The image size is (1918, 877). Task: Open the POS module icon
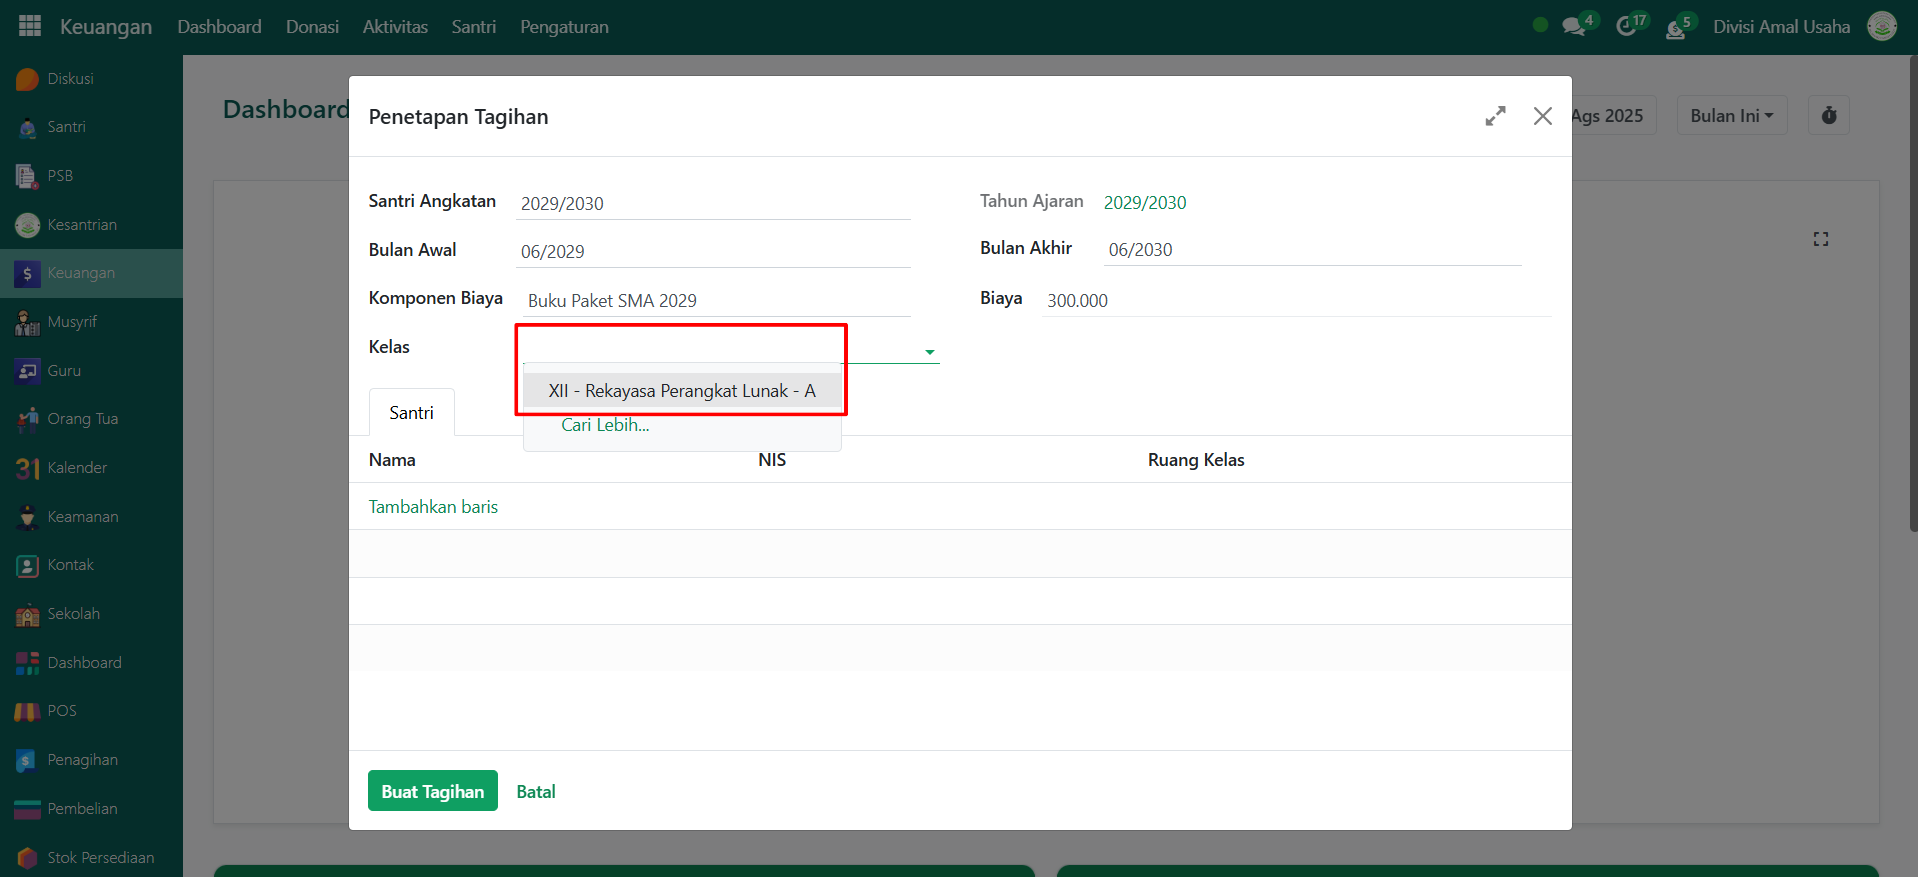[x=27, y=711]
